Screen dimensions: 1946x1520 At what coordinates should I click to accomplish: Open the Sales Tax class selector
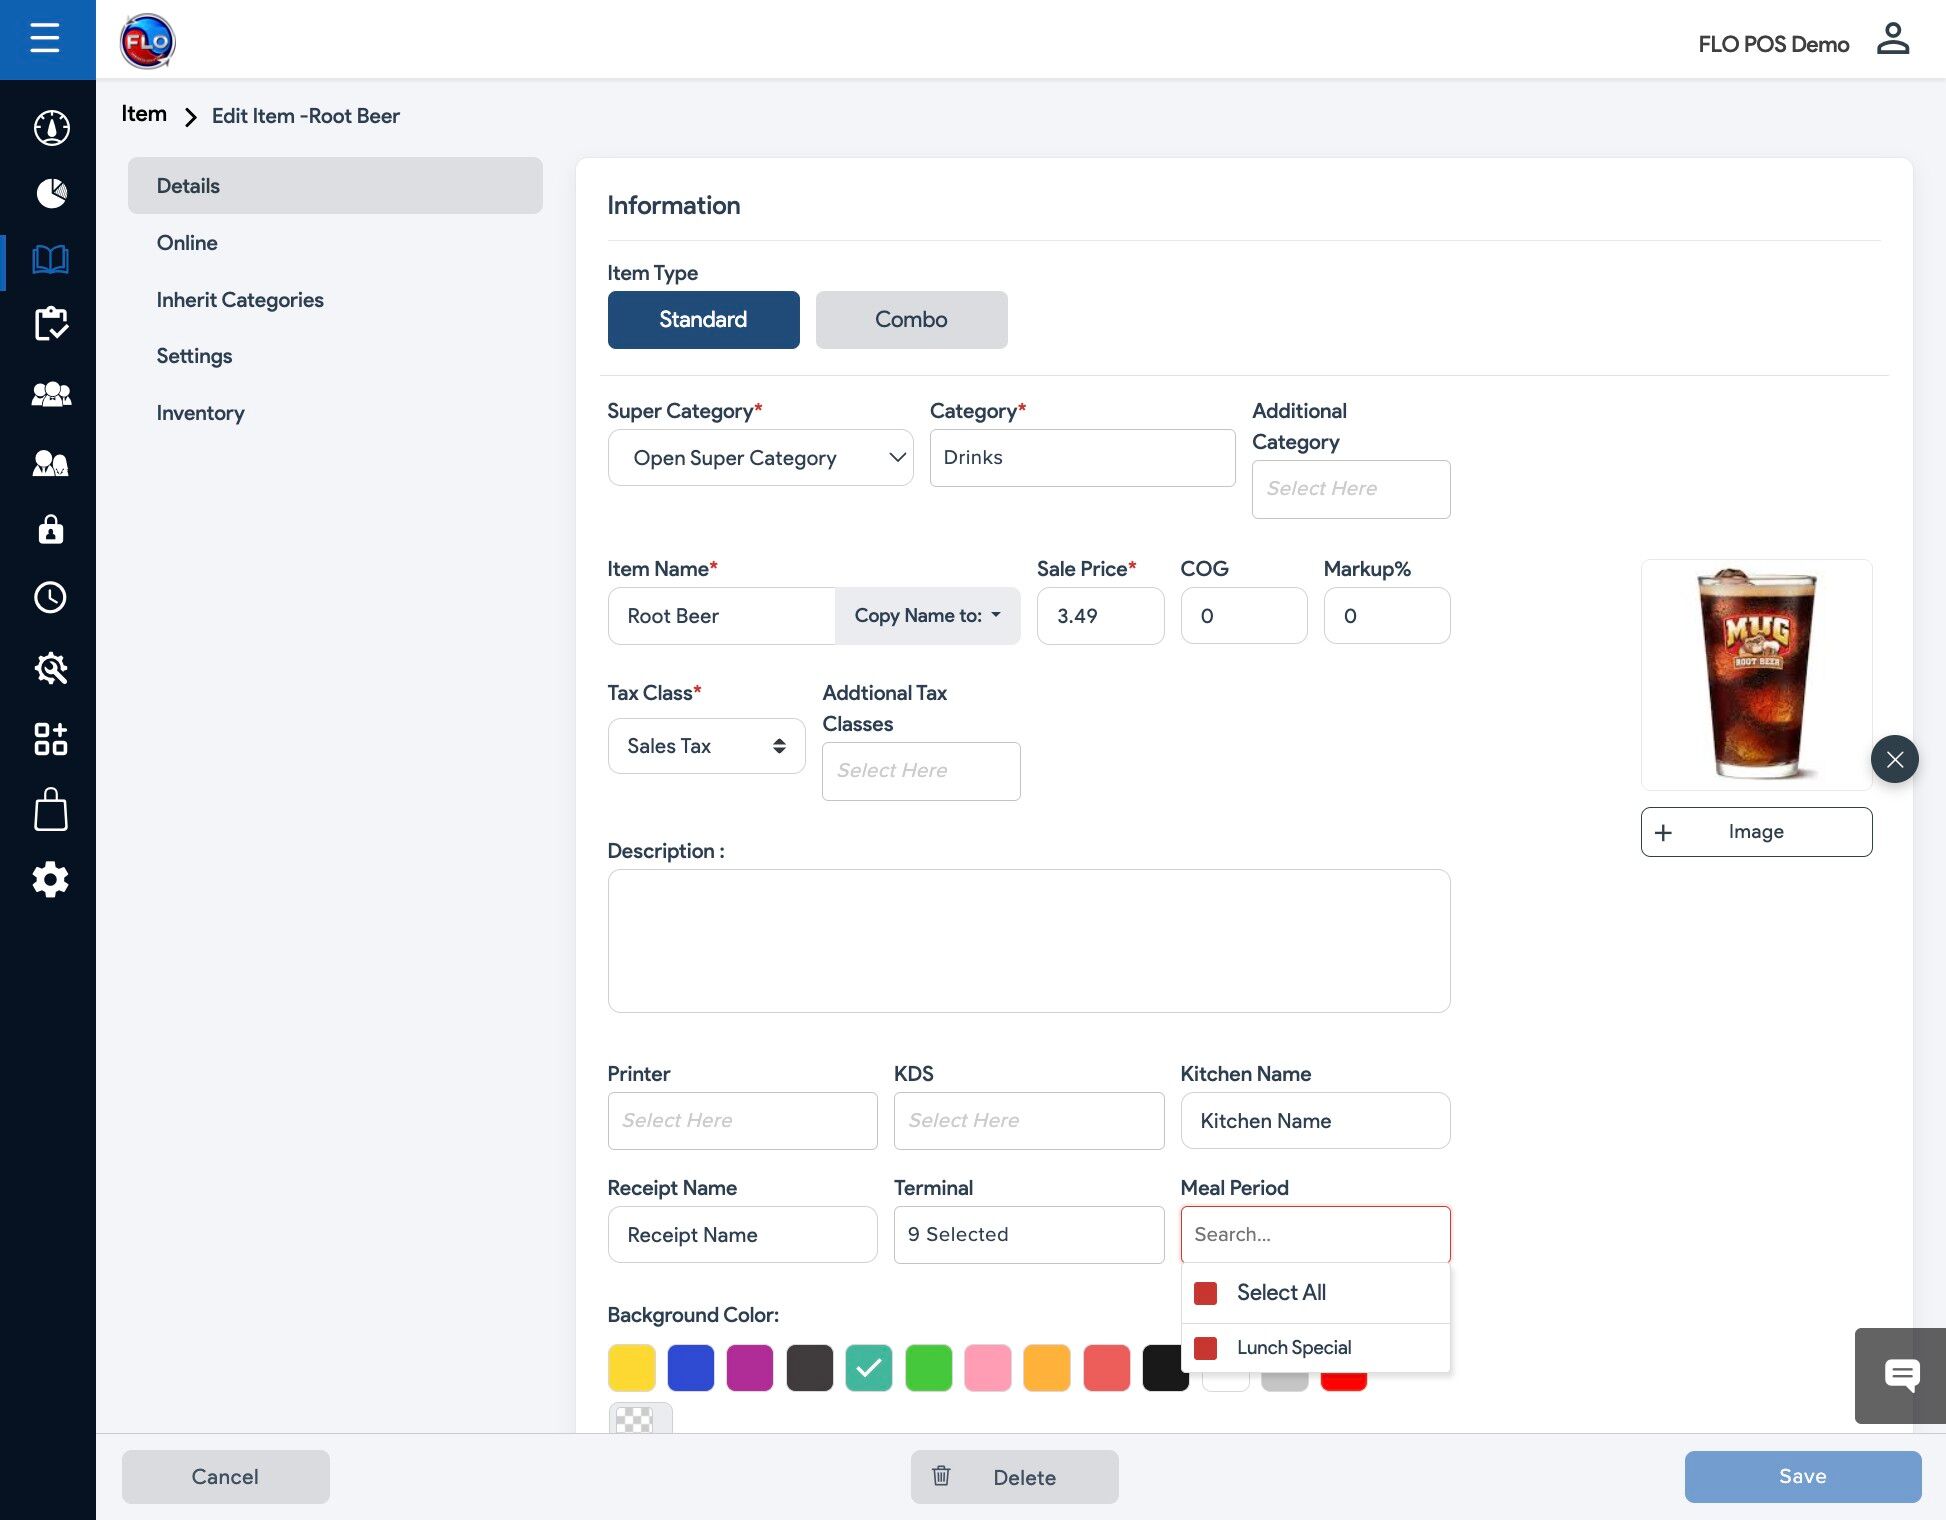tap(706, 746)
